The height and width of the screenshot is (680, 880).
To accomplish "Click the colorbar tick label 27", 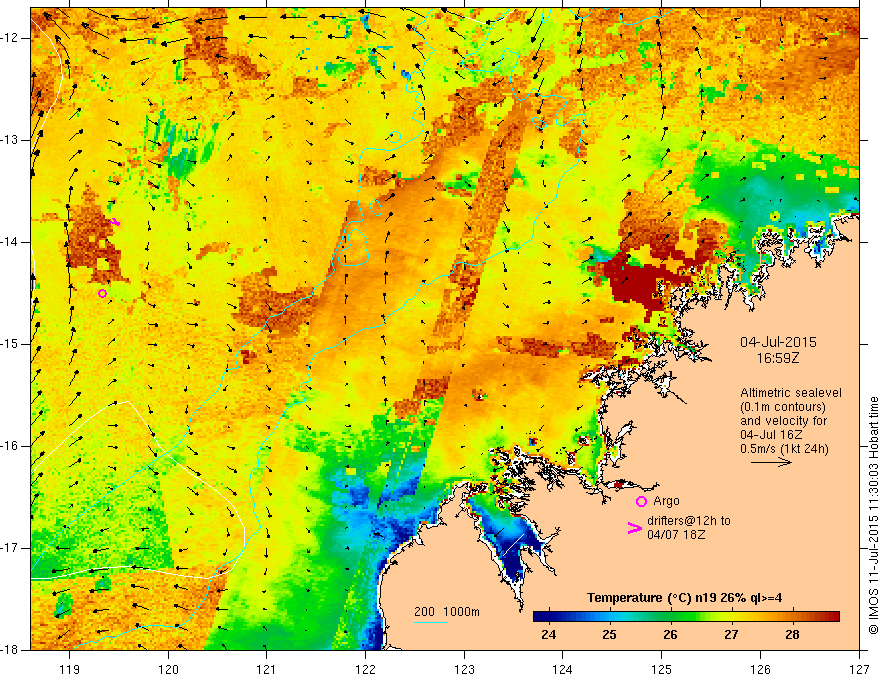I will (731, 635).
